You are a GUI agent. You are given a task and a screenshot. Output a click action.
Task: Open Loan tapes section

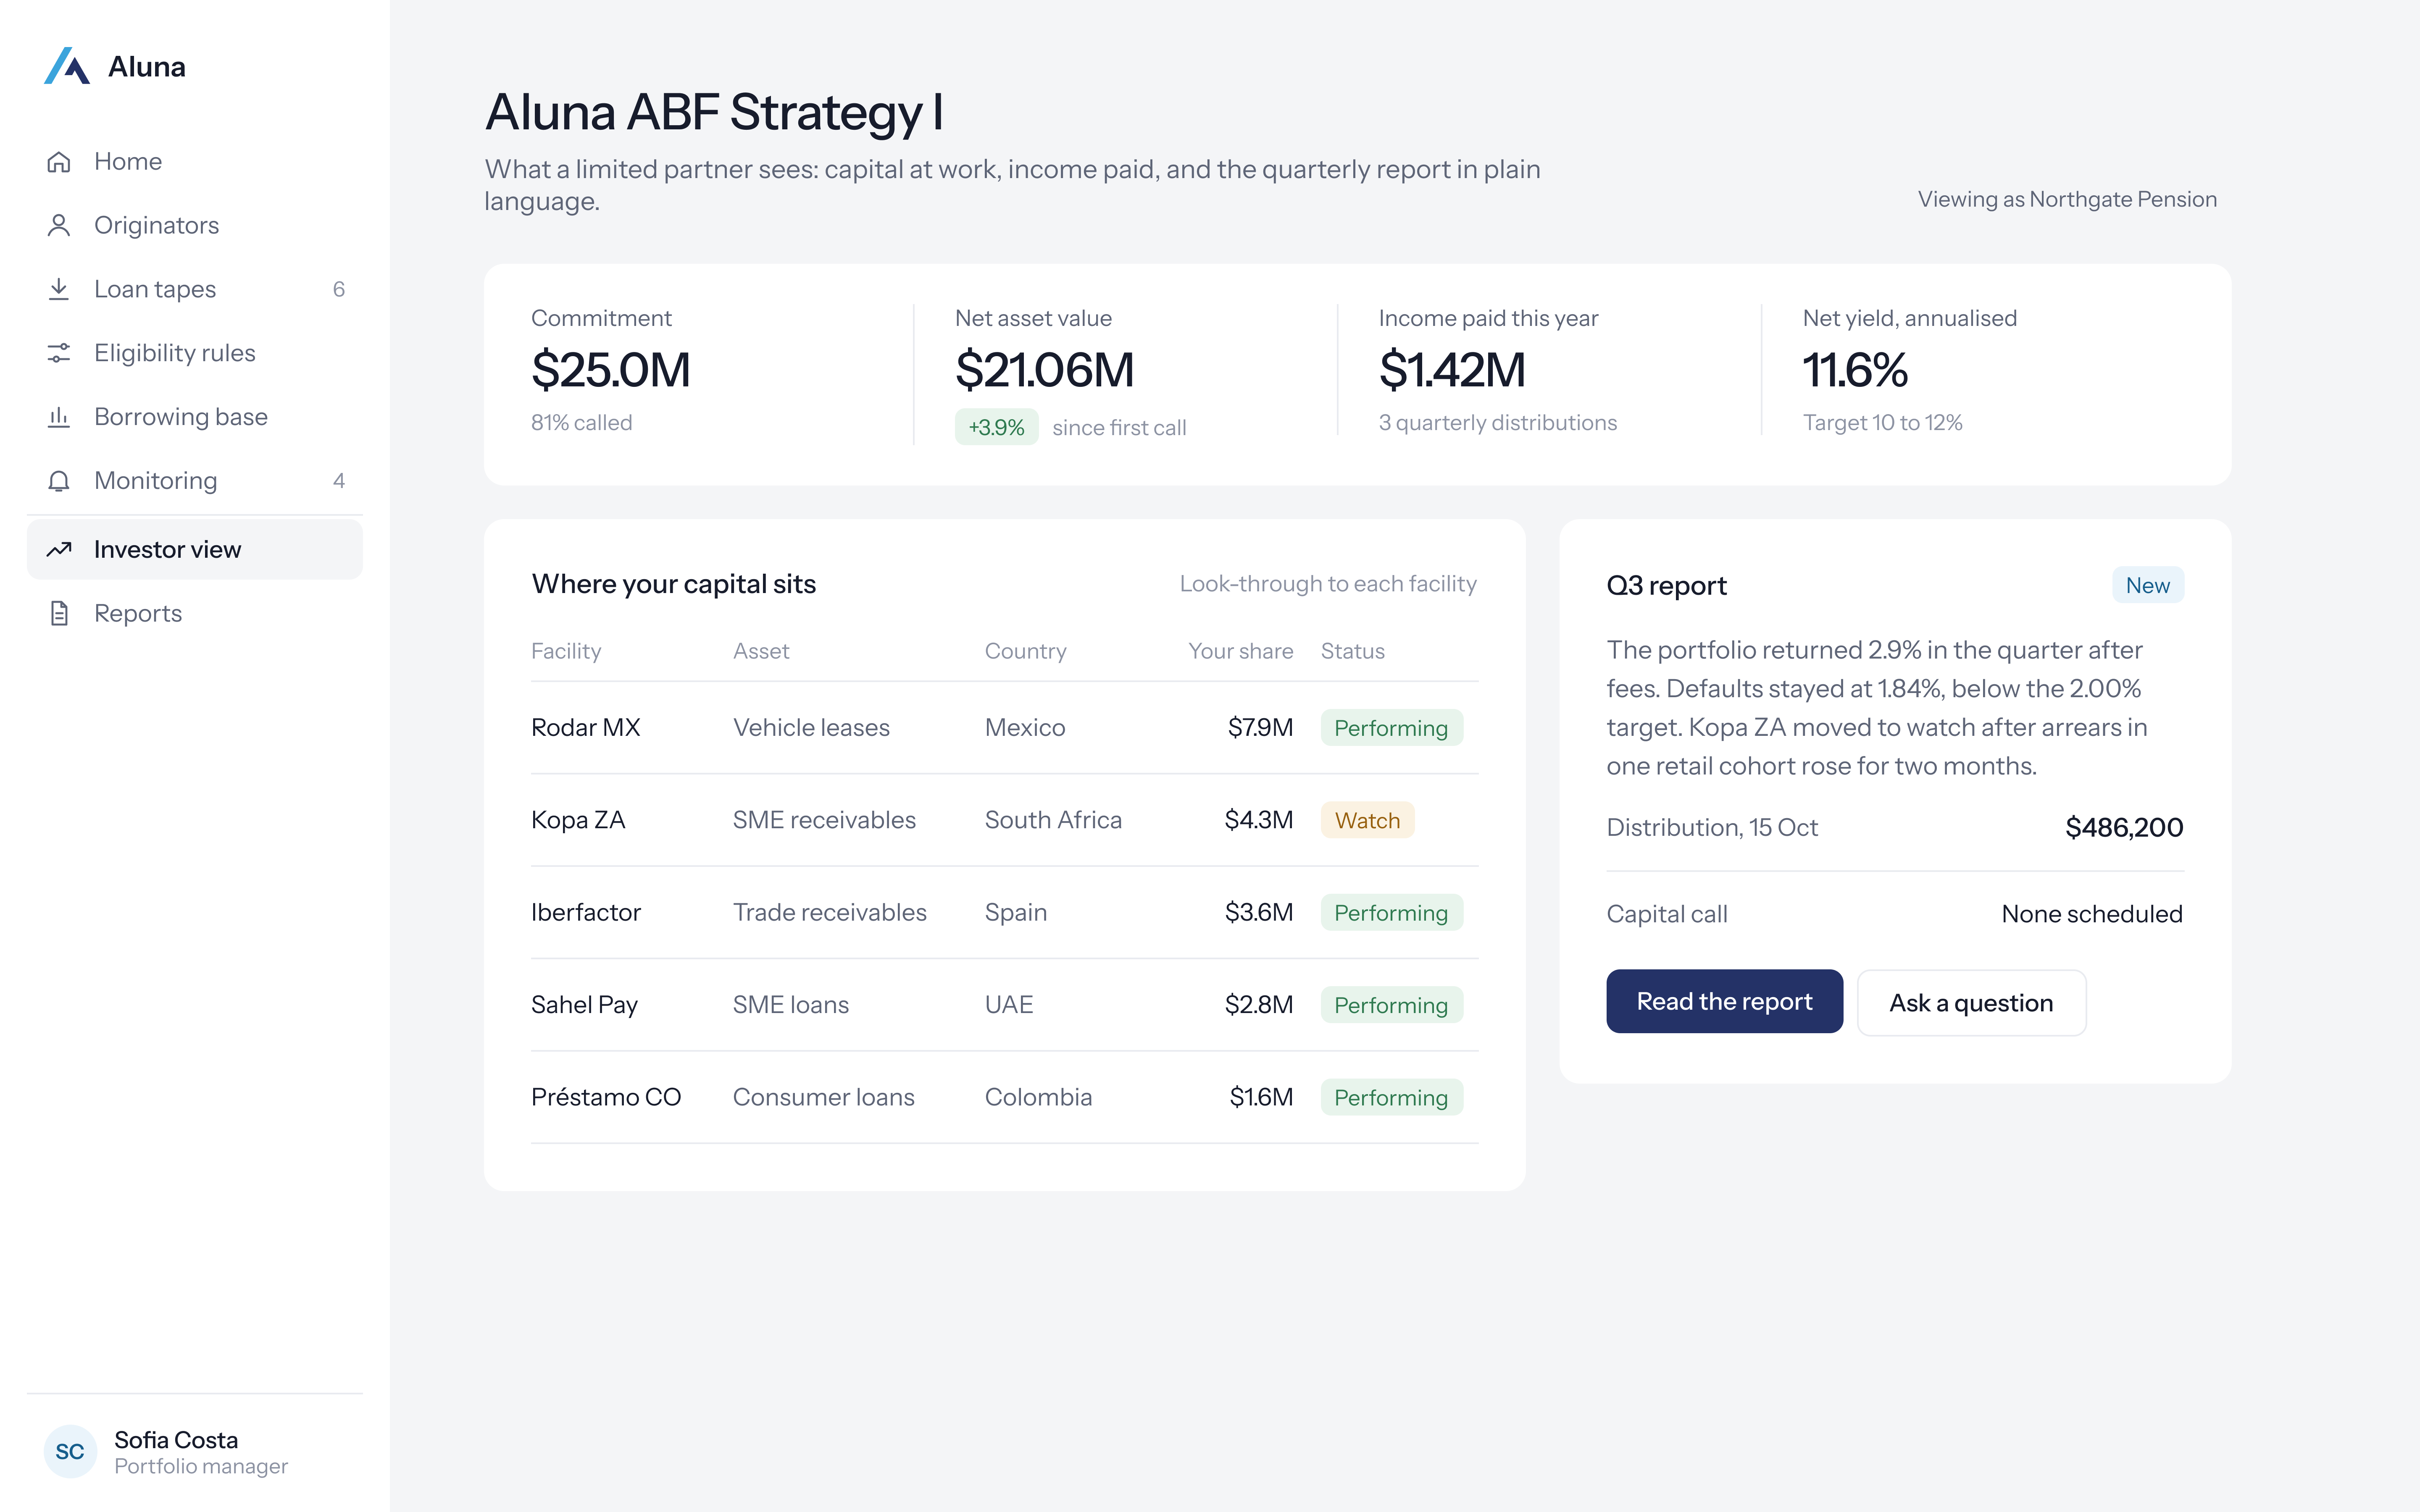195,289
